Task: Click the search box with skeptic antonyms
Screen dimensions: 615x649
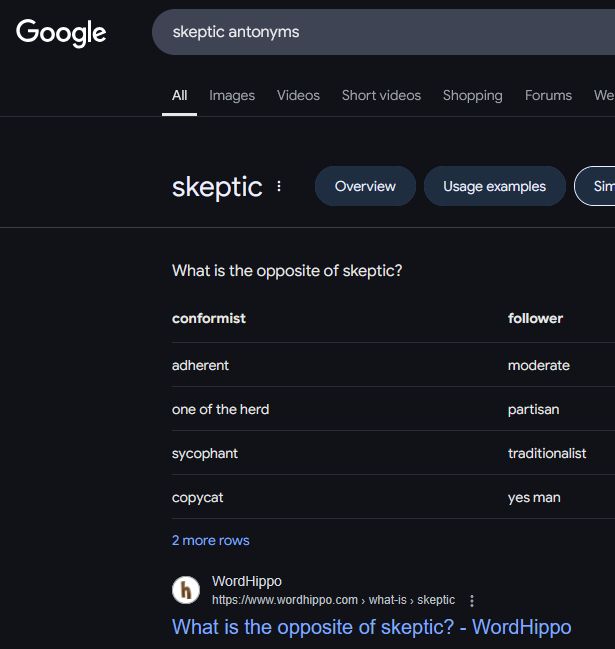Action: point(380,32)
